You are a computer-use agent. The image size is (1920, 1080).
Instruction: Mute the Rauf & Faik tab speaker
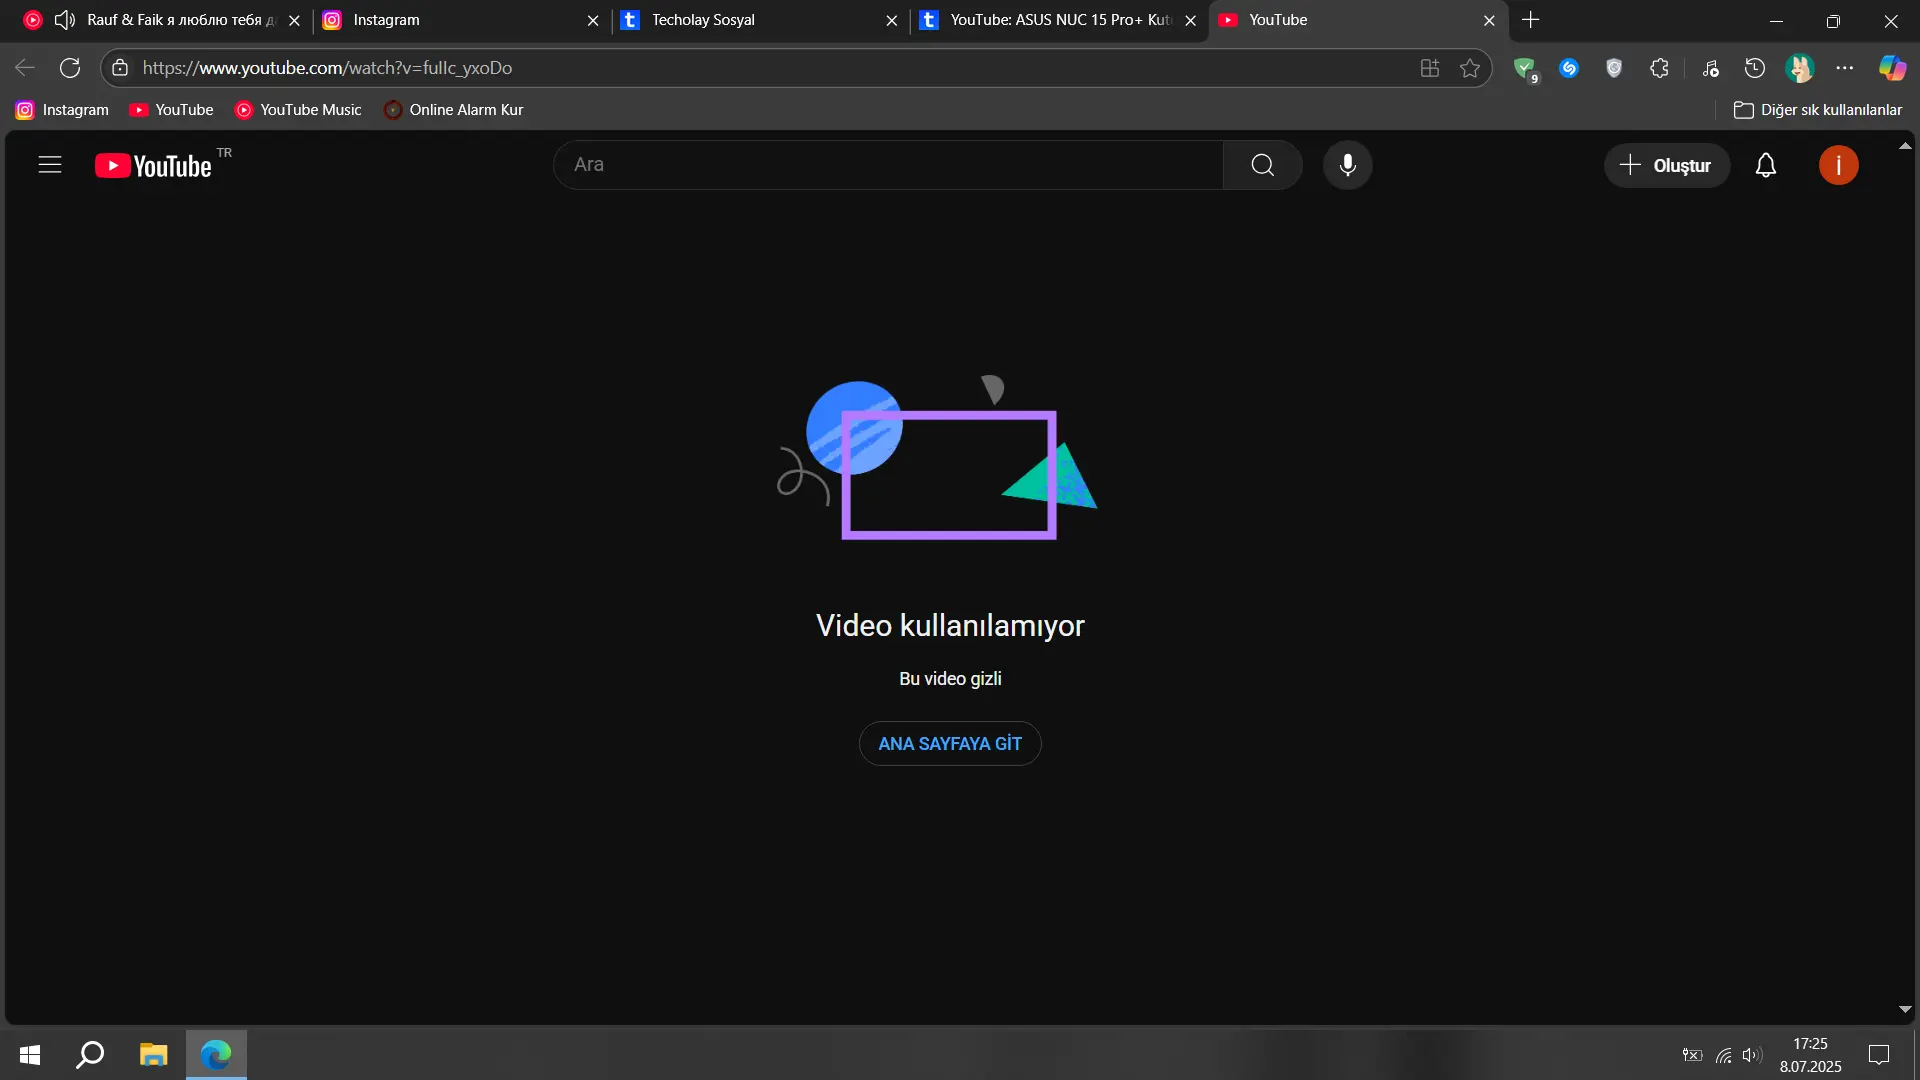[x=65, y=20]
